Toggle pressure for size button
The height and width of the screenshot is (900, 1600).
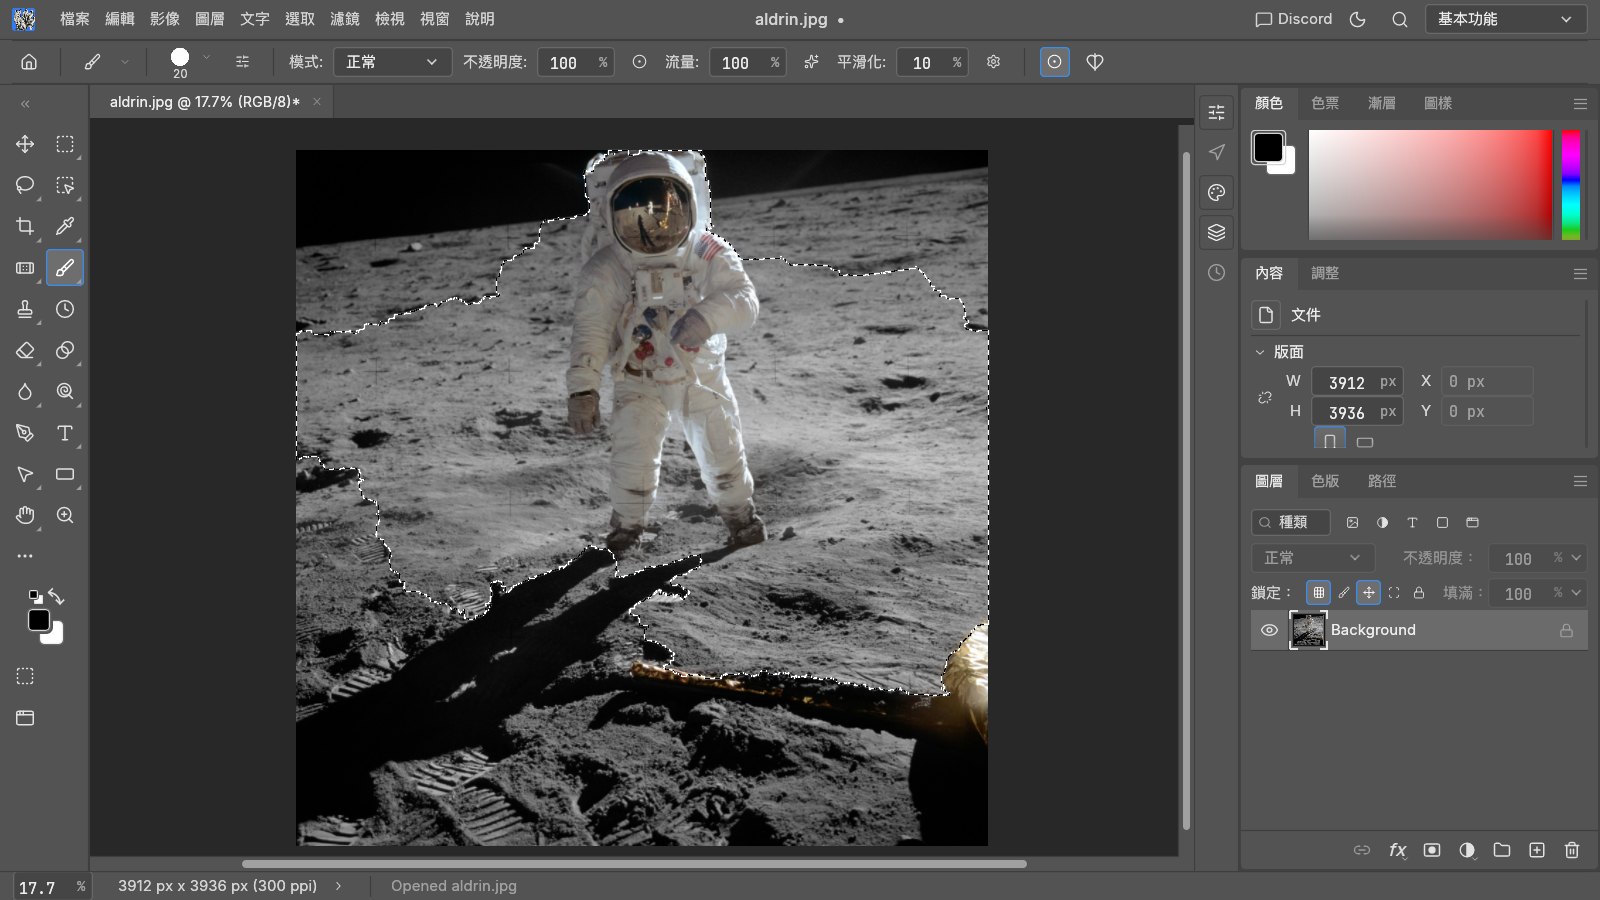tap(1054, 62)
